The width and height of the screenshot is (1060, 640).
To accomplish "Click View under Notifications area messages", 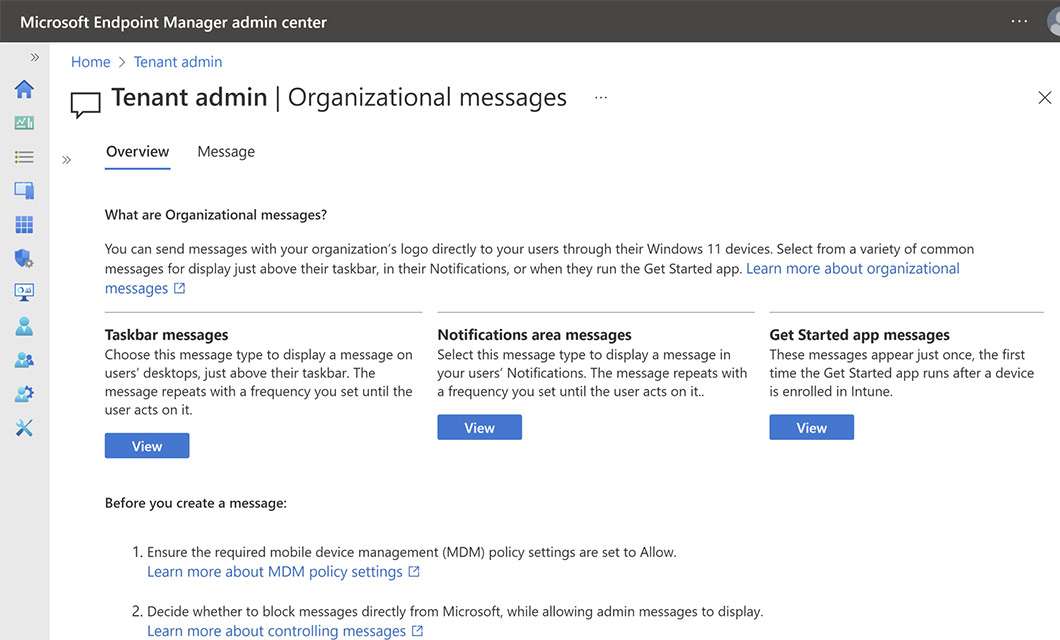I will (x=479, y=428).
